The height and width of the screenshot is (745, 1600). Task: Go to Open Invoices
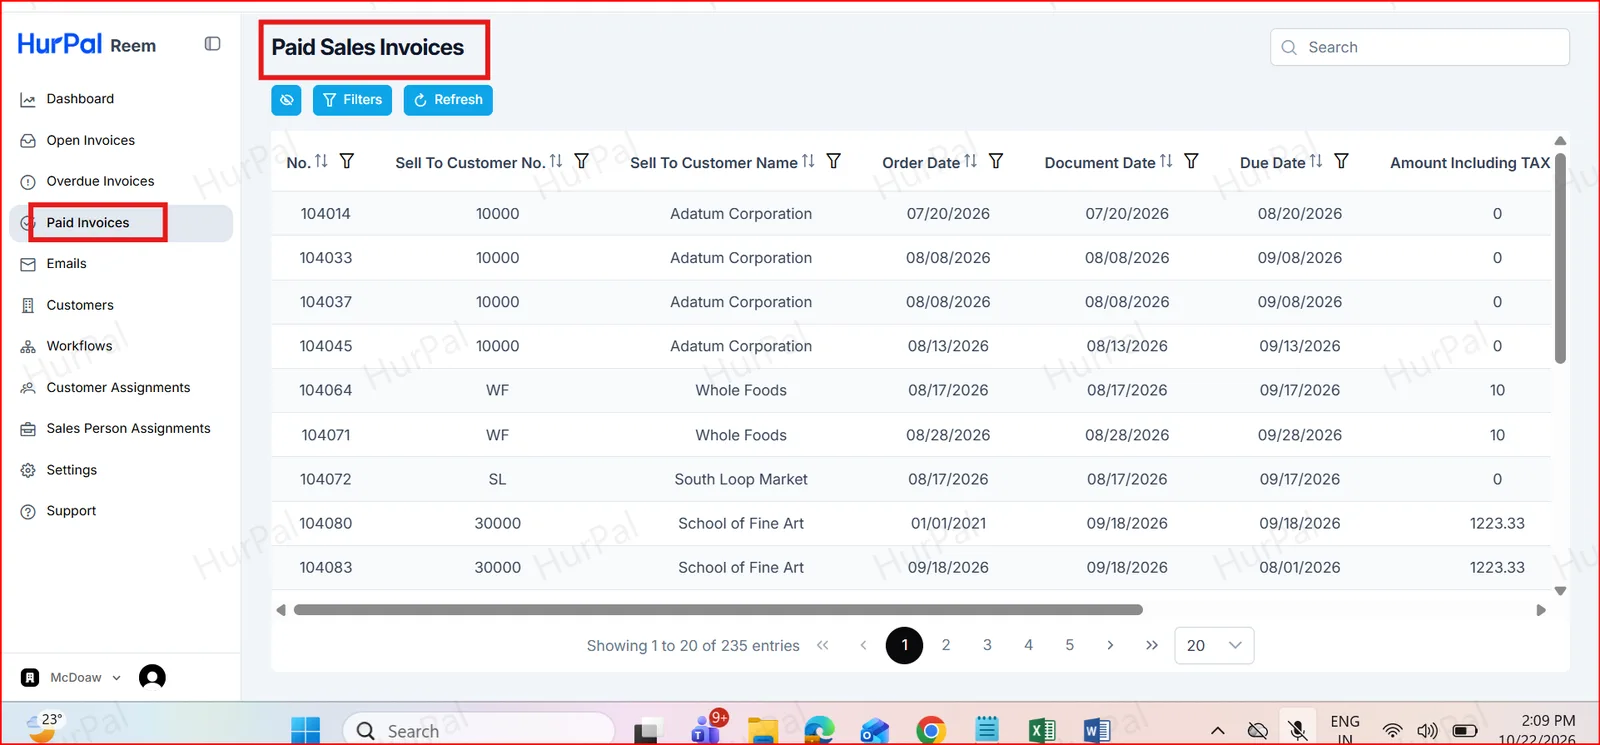(x=90, y=140)
